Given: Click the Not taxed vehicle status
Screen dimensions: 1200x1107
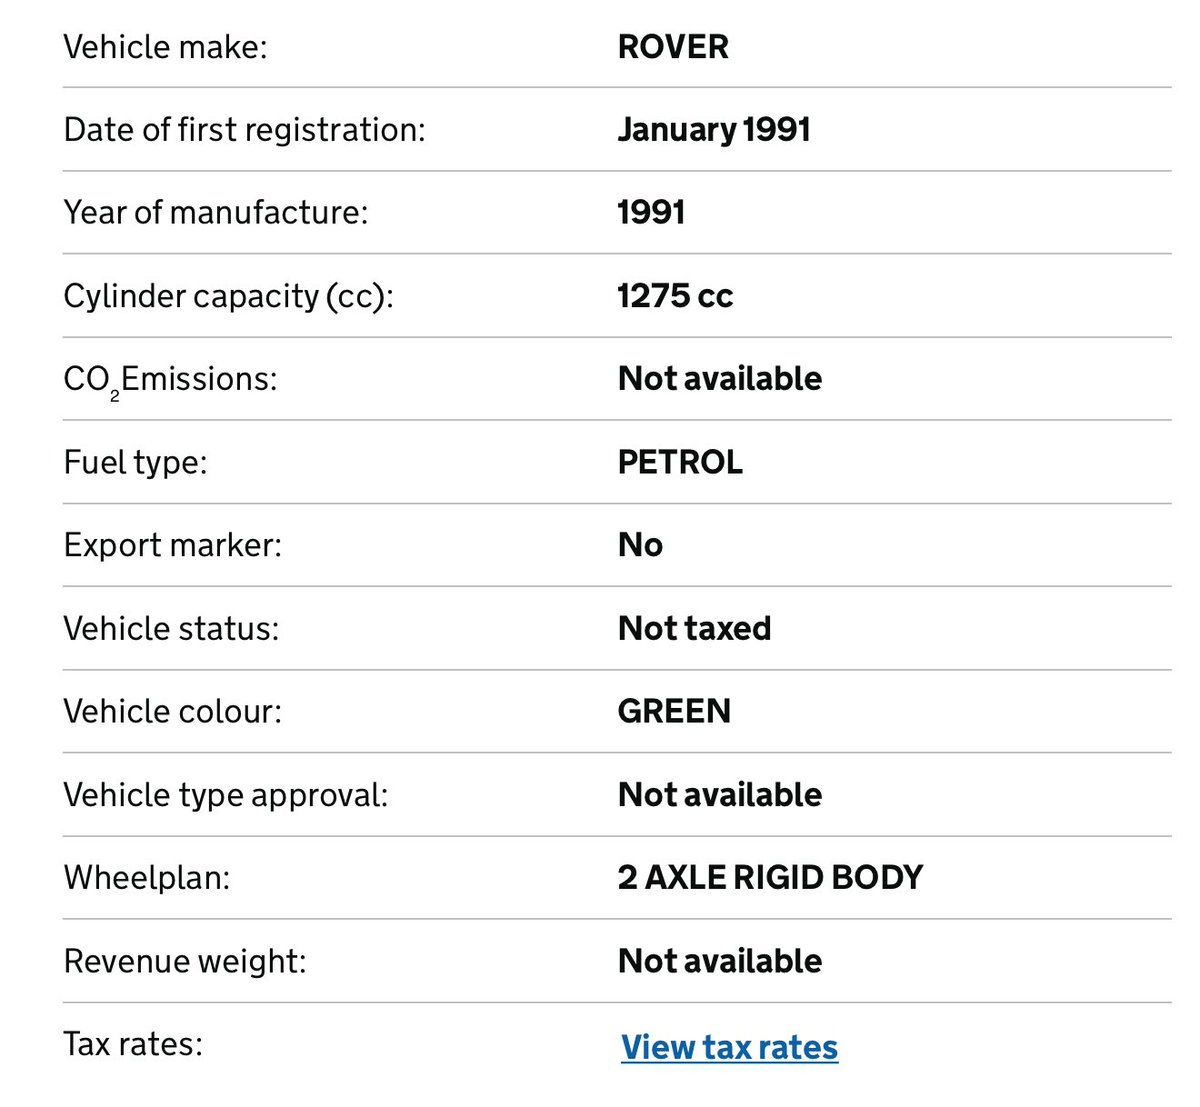Looking at the screenshot, I should click(694, 628).
